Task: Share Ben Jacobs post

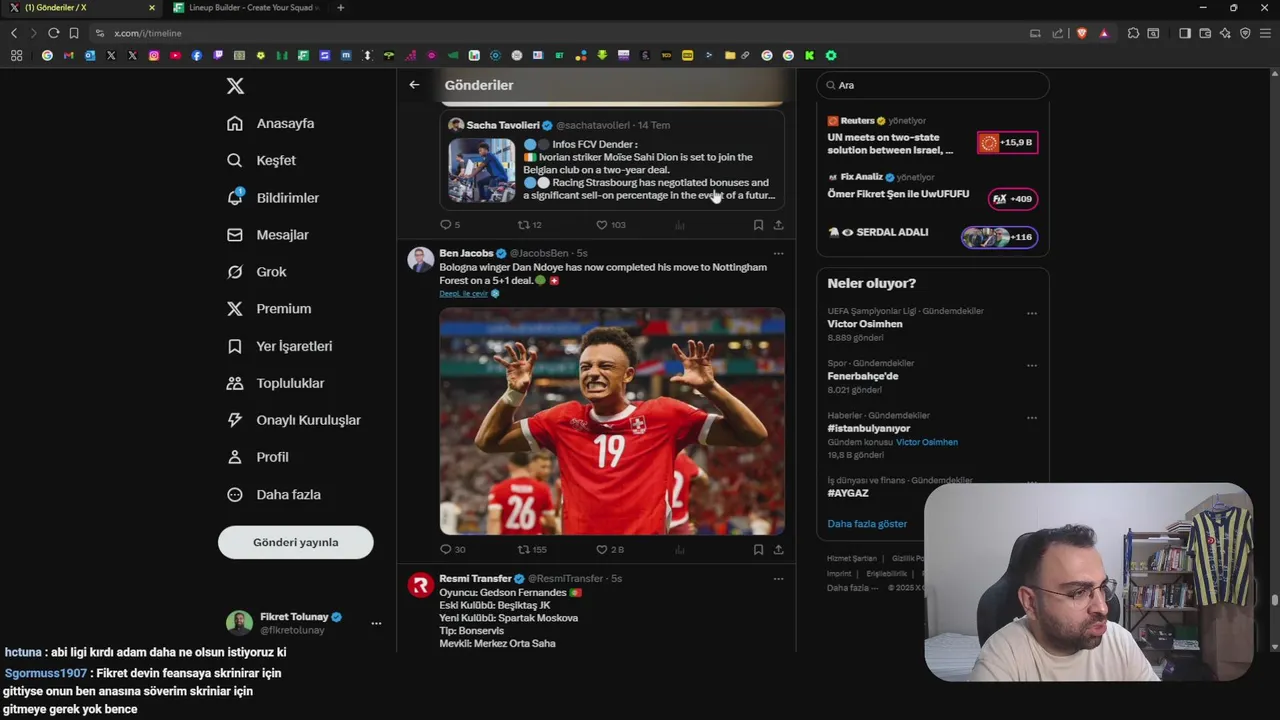Action: [x=778, y=549]
